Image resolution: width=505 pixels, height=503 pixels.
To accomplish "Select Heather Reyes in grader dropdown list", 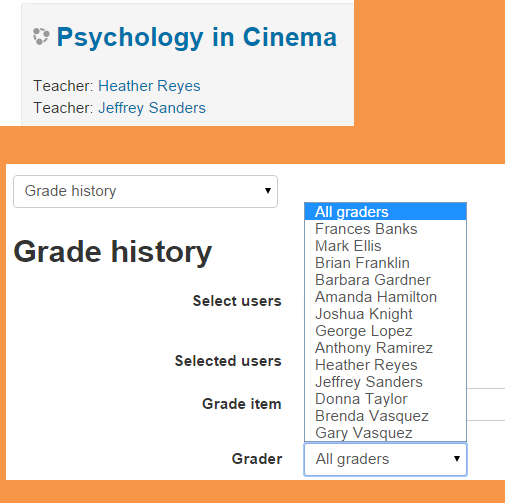I will pos(385,365).
